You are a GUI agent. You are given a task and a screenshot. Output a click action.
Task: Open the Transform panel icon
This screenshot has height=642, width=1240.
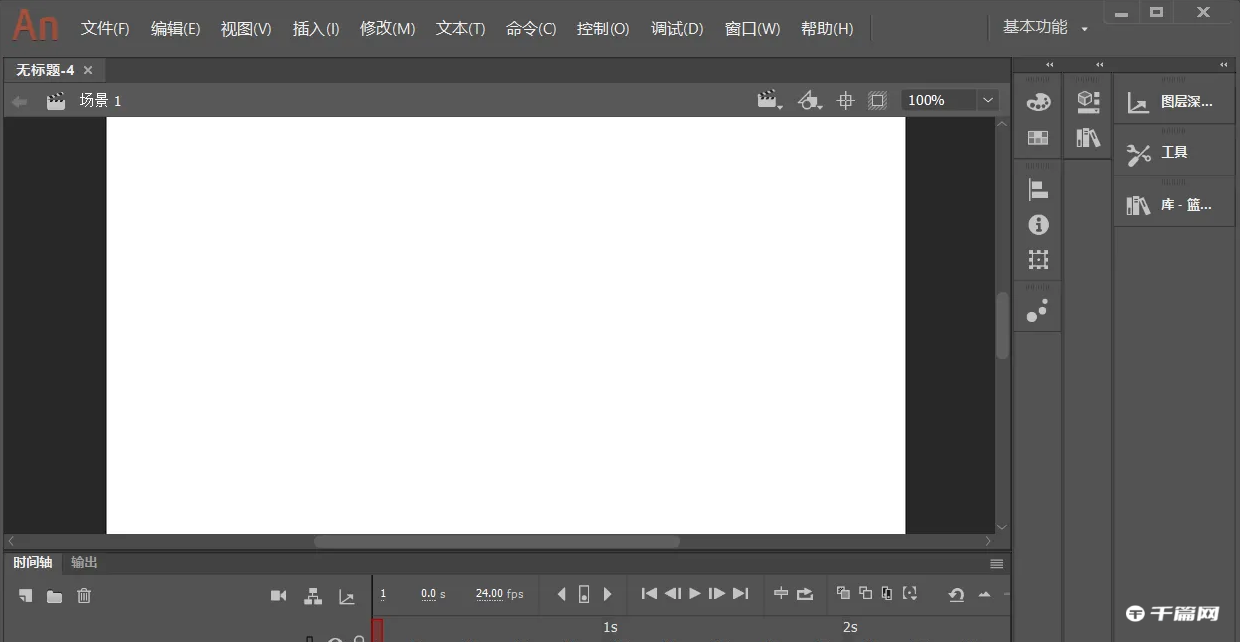[1038, 259]
